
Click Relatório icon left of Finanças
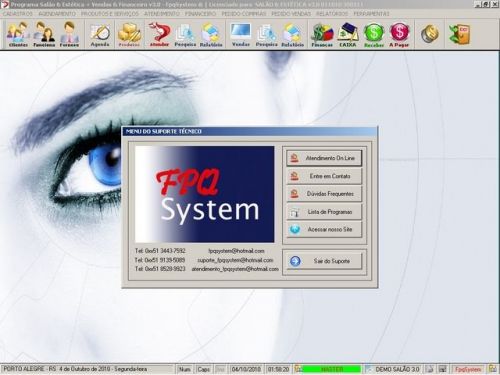(x=292, y=34)
